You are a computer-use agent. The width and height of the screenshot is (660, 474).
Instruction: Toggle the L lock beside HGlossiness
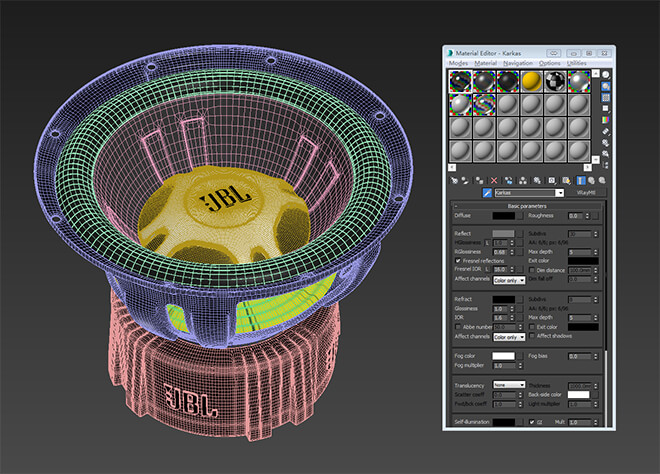point(487,243)
